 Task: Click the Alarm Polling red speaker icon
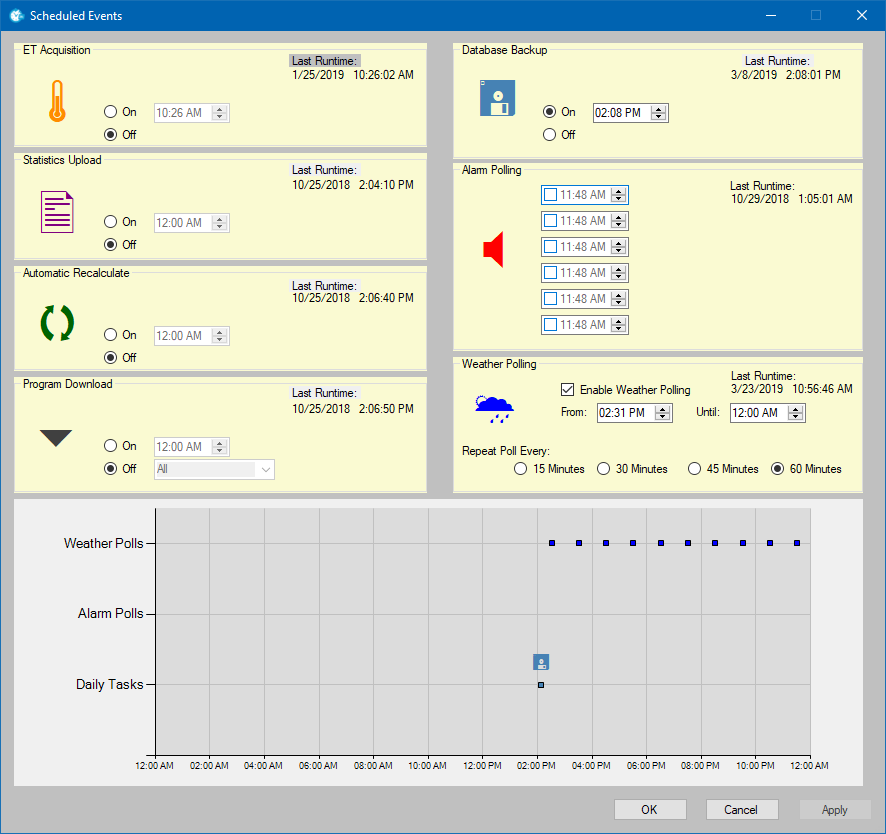[x=493, y=249]
